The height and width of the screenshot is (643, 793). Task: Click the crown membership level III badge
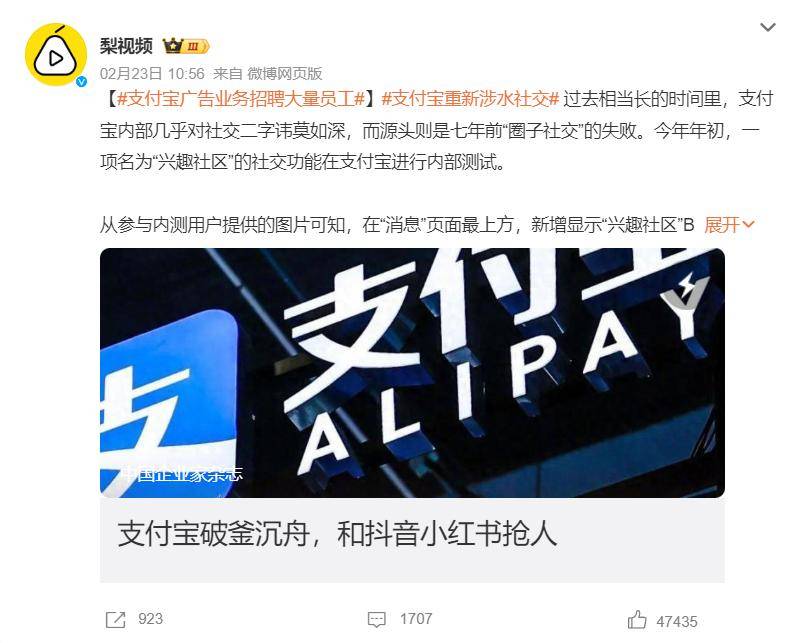coord(186,47)
